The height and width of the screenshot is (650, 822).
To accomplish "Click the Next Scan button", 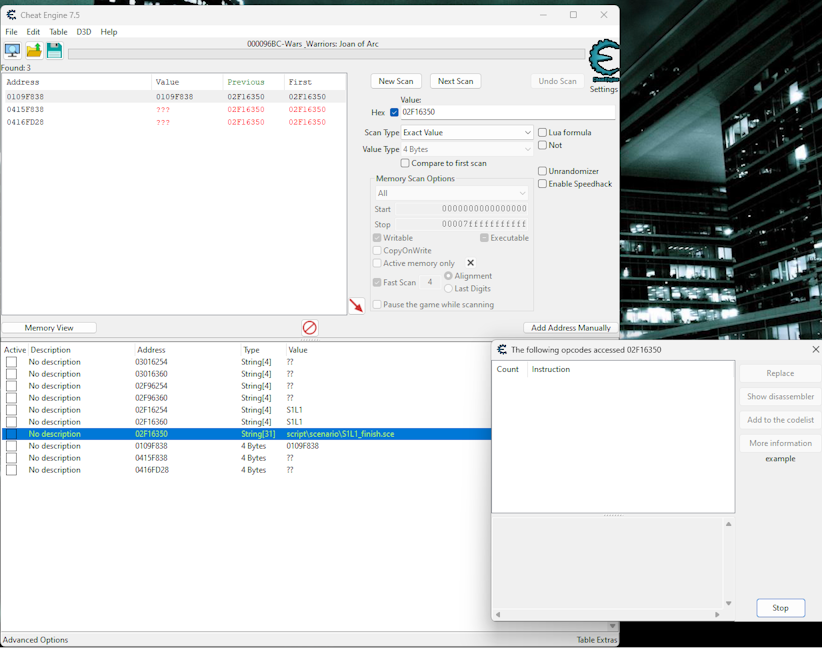I will [455, 81].
